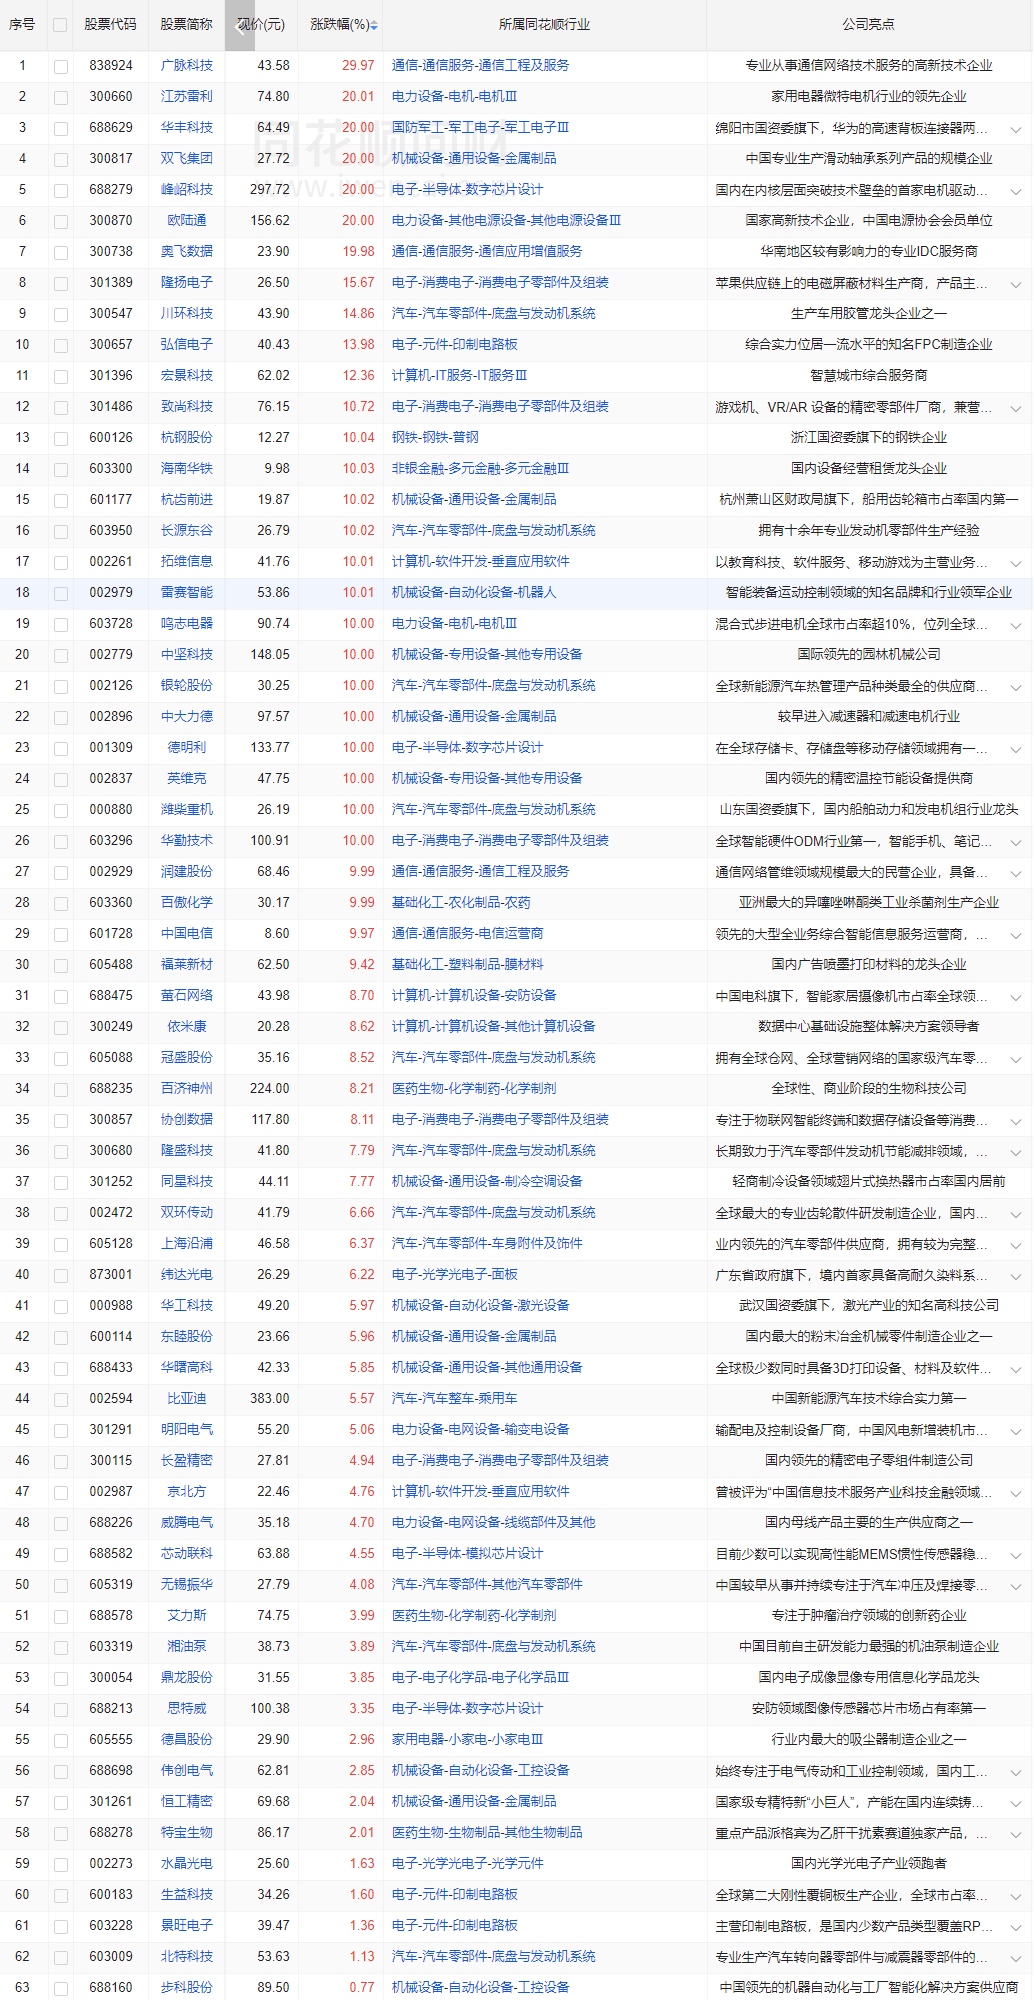1034x2000 pixels.
Task: Click the price 297.72 cell
Action: coord(270,189)
